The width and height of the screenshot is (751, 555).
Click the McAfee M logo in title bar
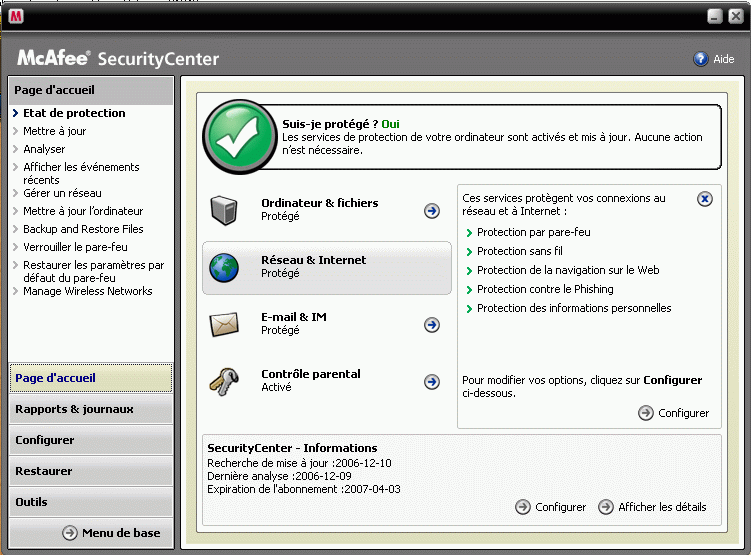coord(16,17)
